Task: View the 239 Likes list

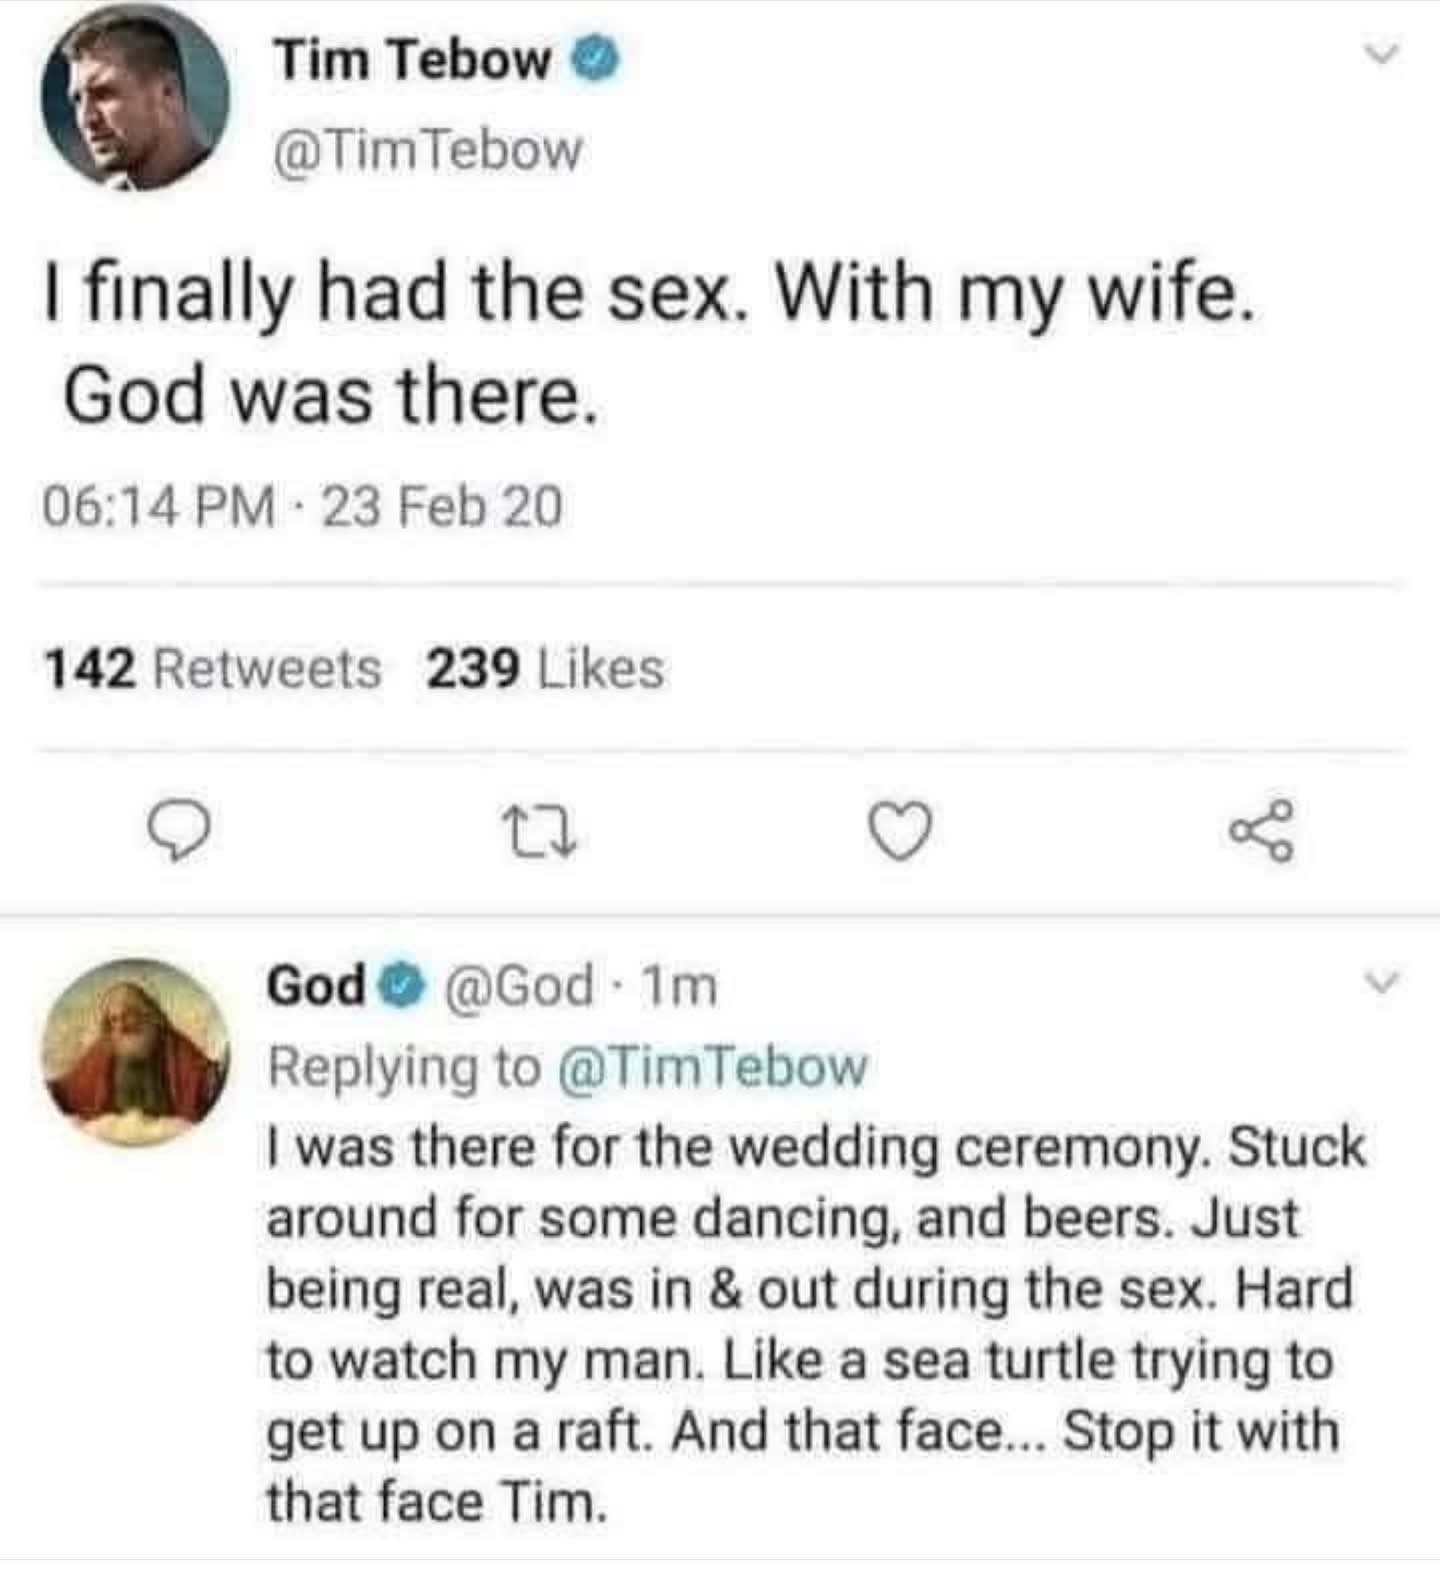Action: tap(545, 668)
